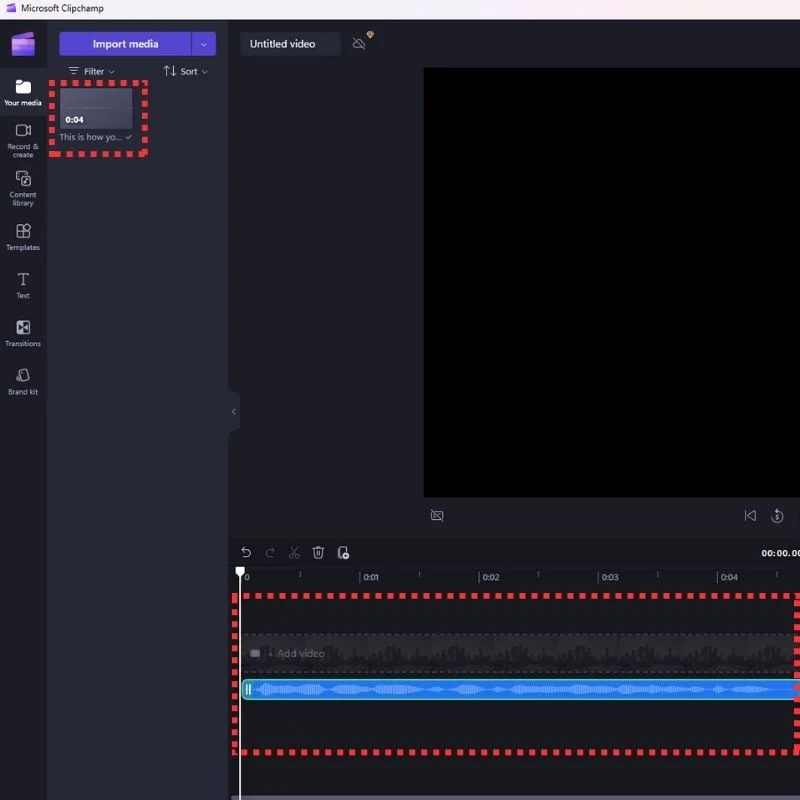Collapse the media side panel
The height and width of the screenshot is (800, 800).
(234, 411)
